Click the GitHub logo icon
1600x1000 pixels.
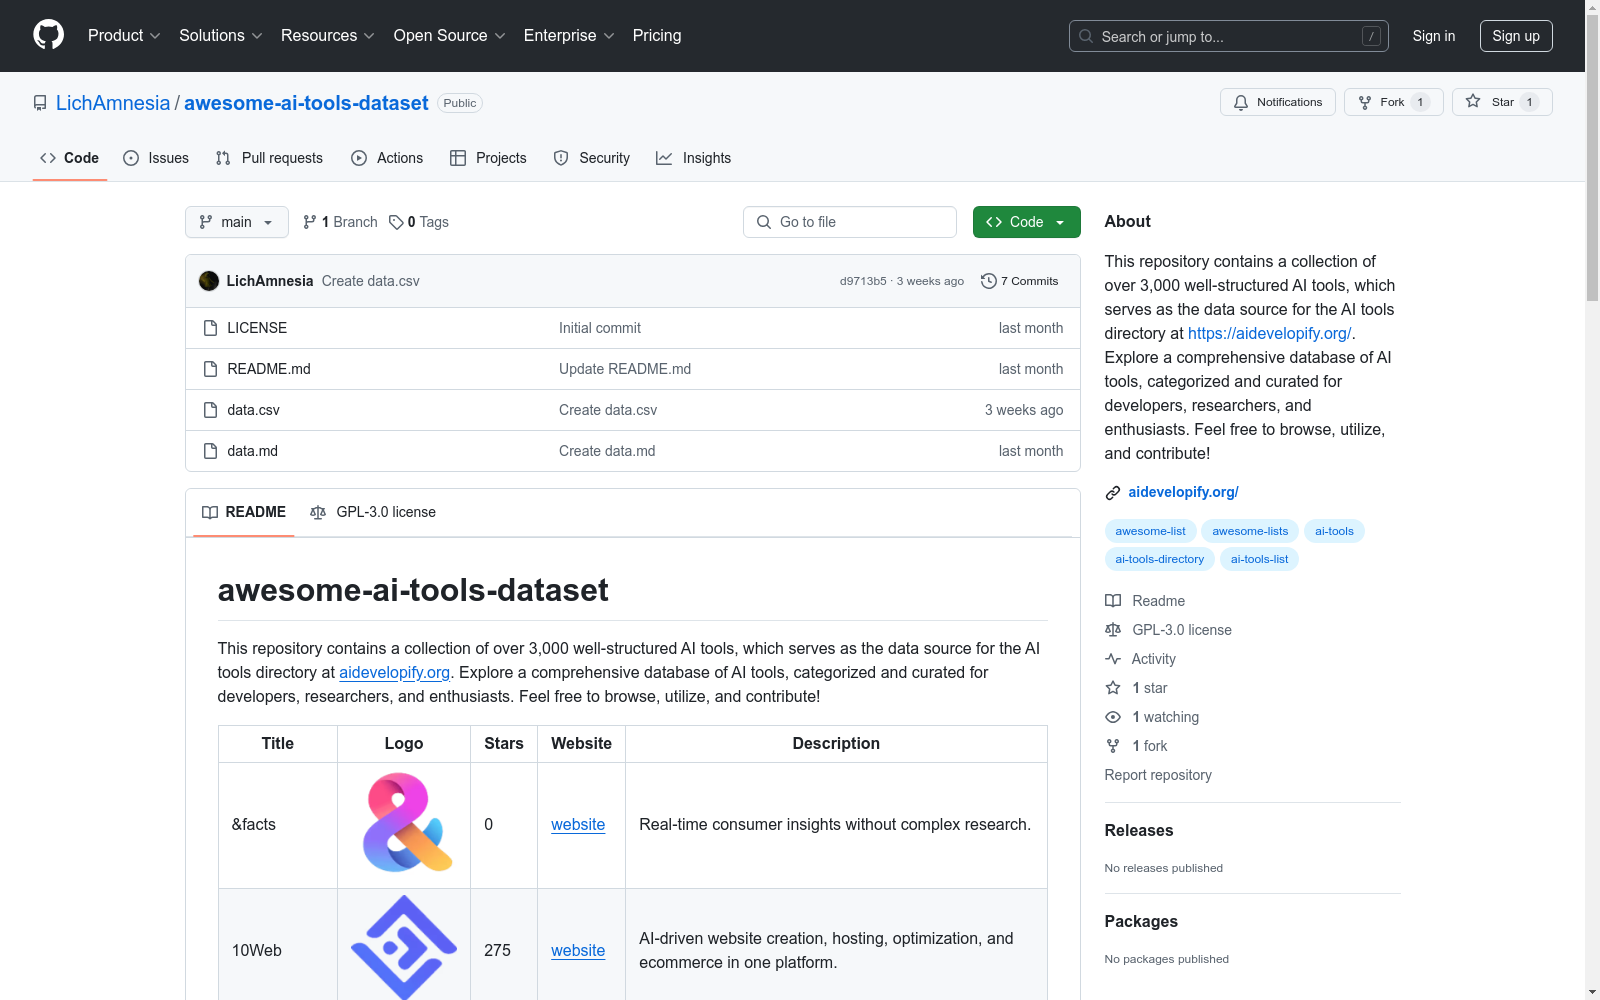click(48, 35)
